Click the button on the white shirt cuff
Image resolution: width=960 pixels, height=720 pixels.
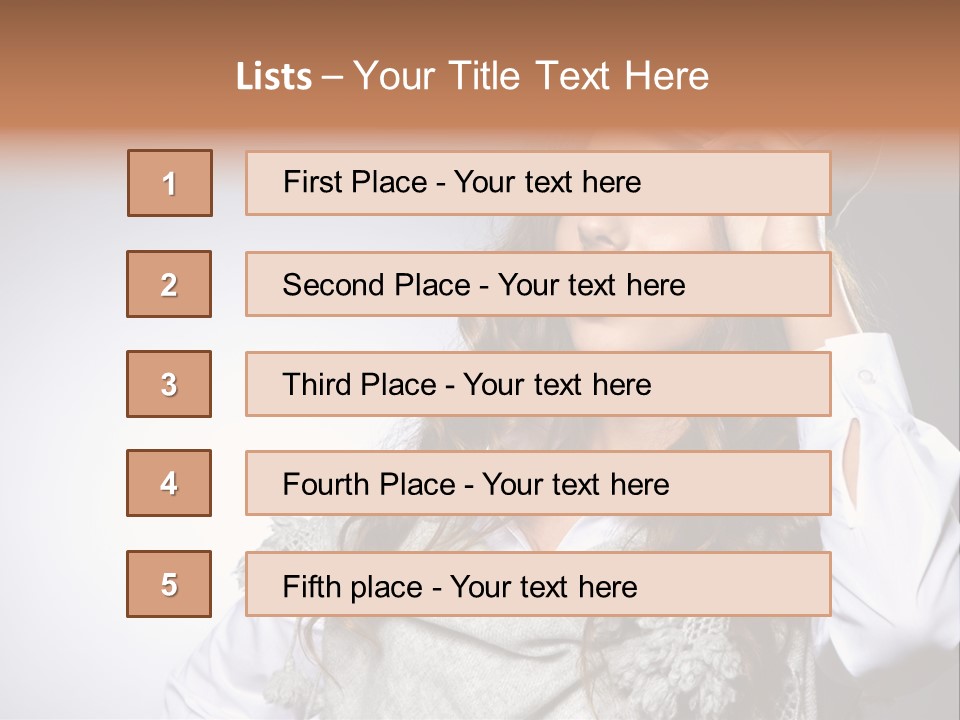pyautogui.click(x=866, y=375)
